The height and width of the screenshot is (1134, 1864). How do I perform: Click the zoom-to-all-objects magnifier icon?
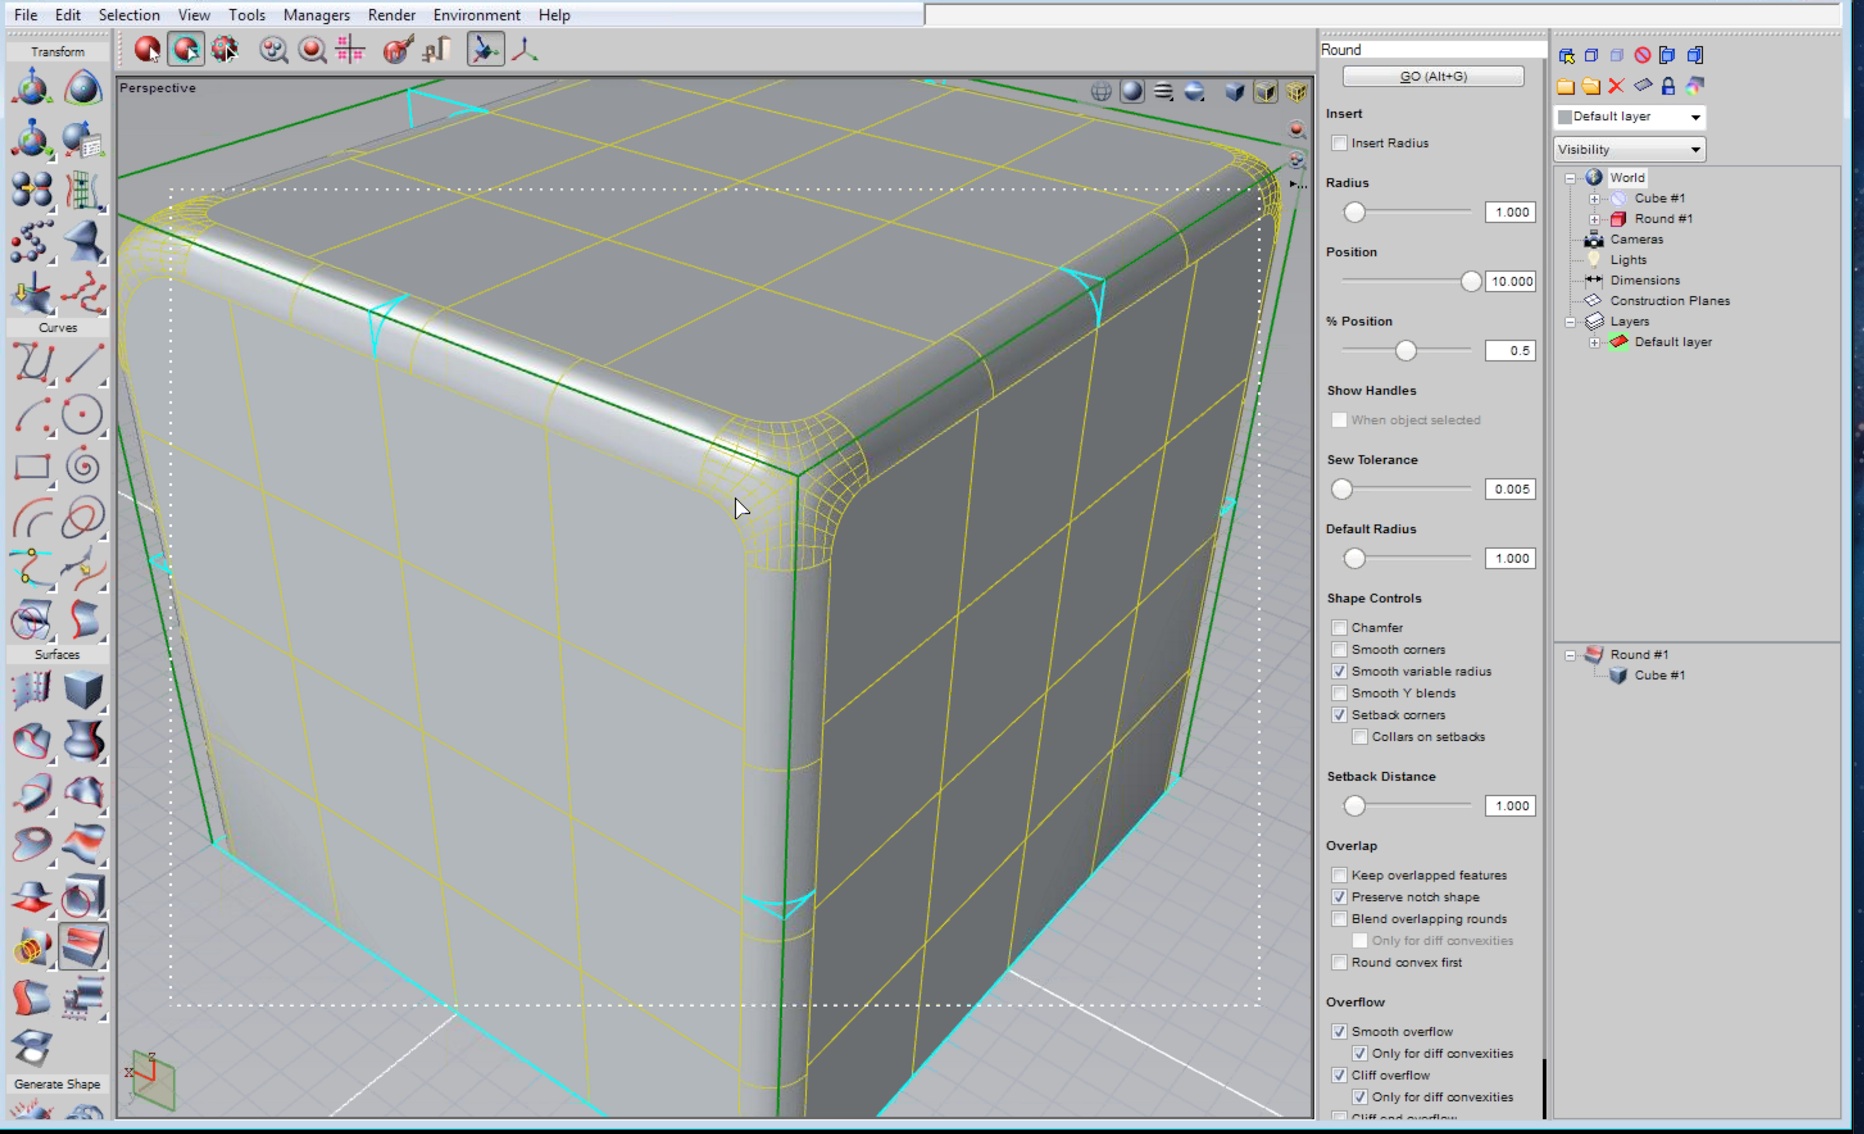tap(273, 49)
